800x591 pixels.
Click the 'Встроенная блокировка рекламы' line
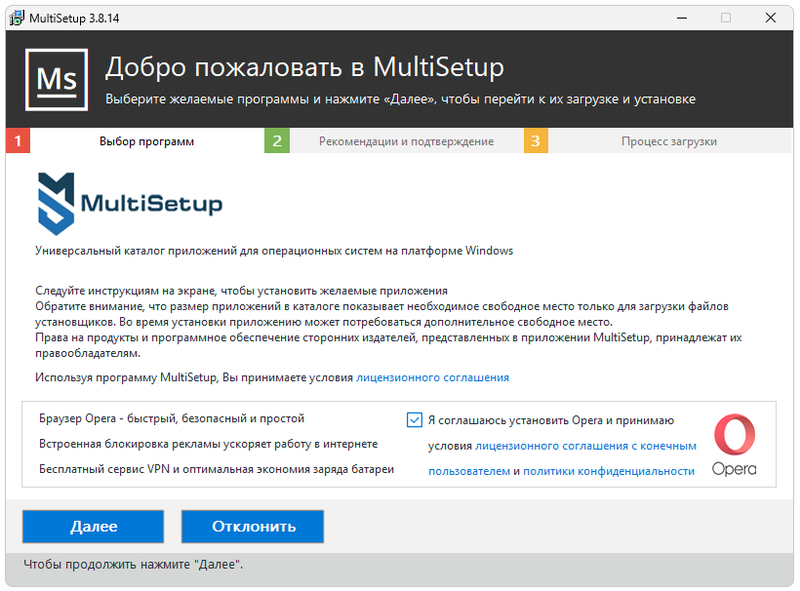[208, 444]
